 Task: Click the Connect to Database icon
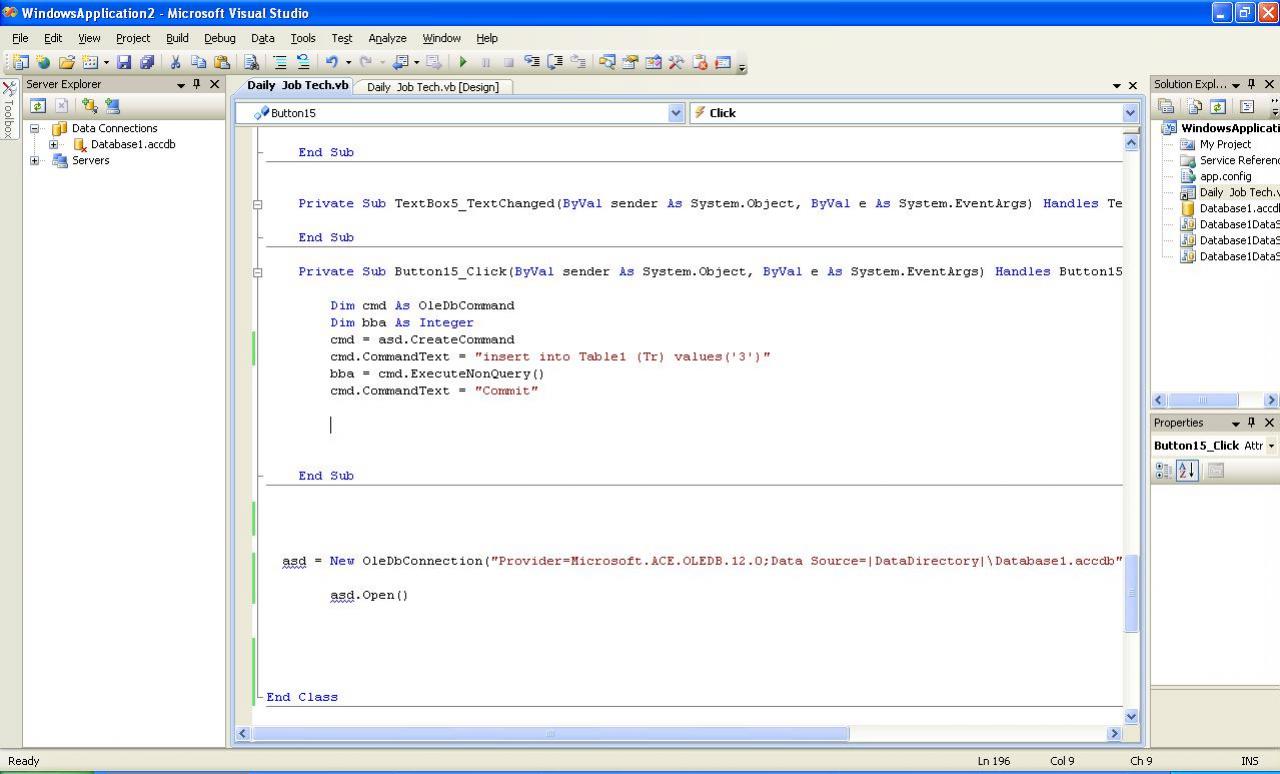coord(90,106)
